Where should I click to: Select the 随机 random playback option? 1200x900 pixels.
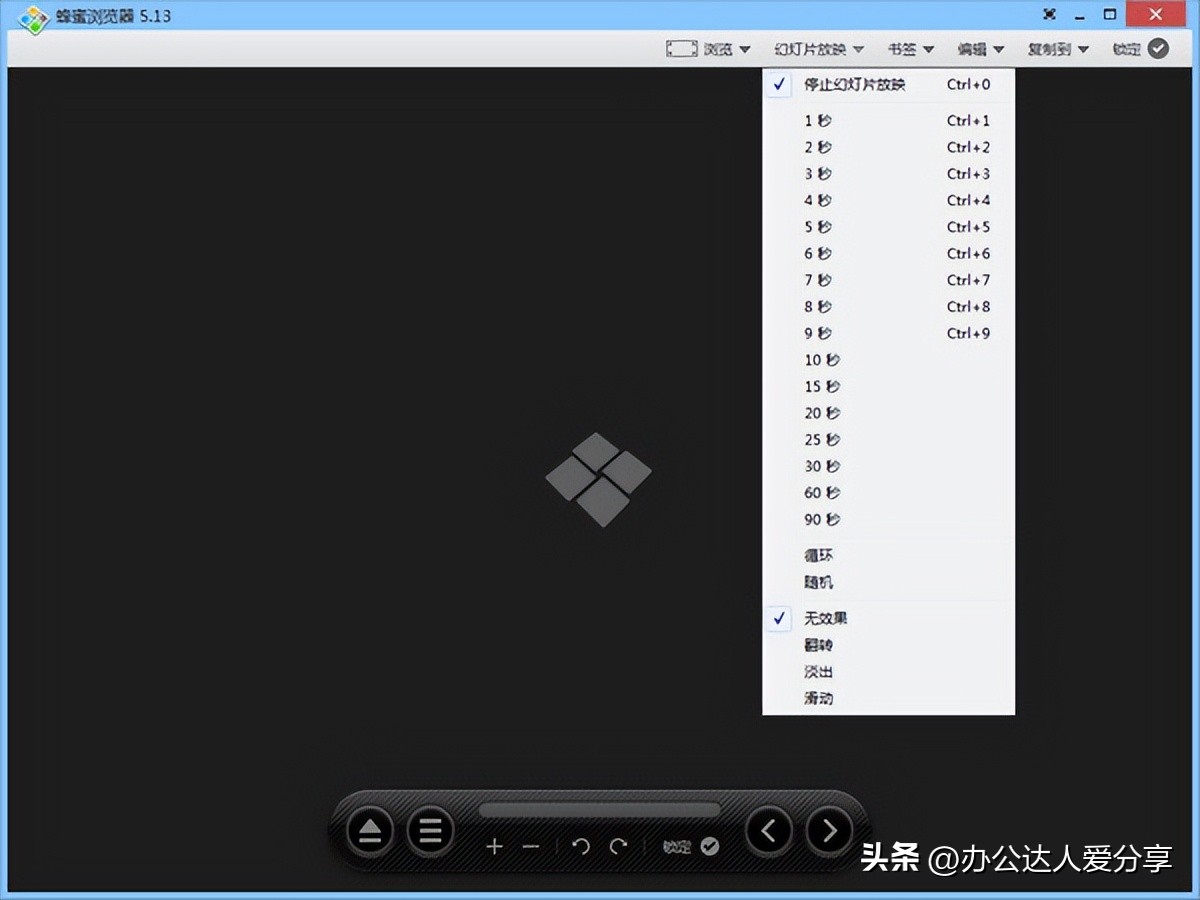[x=817, y=581]
